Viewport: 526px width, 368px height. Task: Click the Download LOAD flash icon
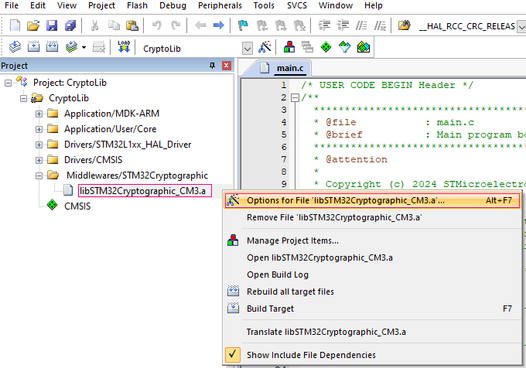[124, 47]
